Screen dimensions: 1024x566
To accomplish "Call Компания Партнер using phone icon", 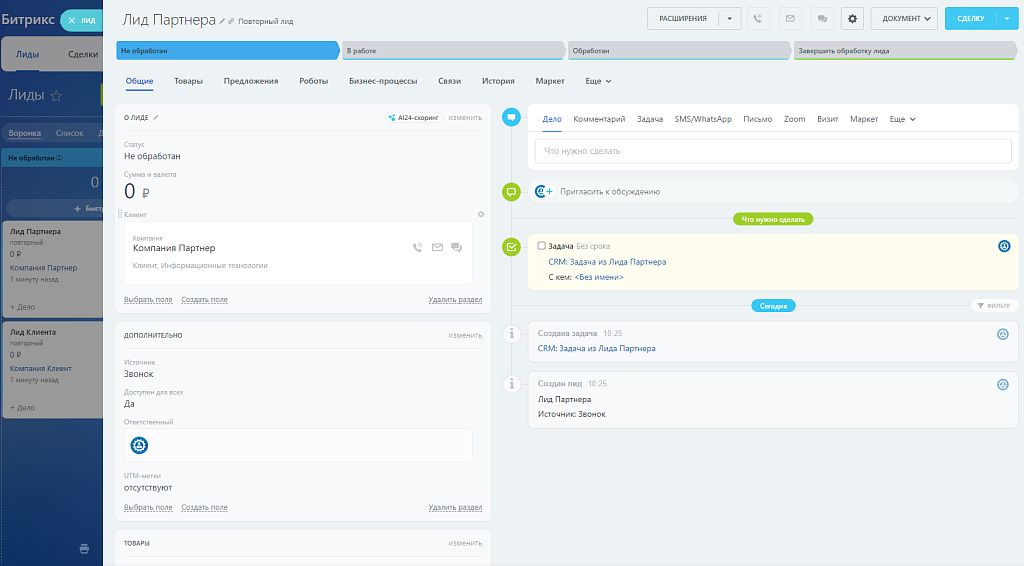I will click(417, 248).
